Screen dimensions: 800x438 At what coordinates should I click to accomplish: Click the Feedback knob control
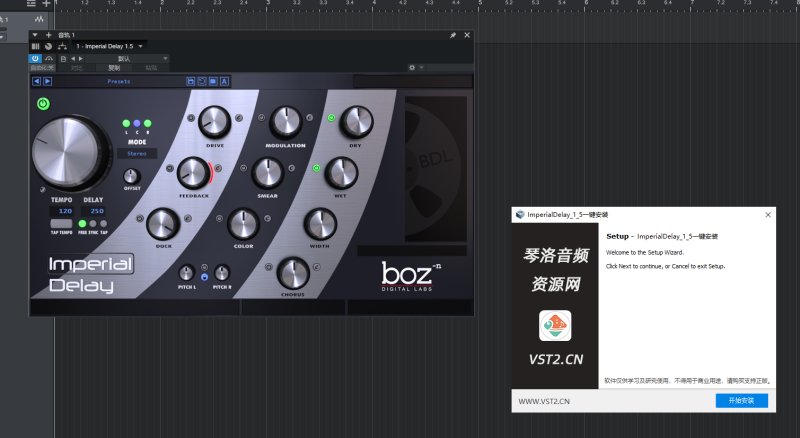(192, 174)
